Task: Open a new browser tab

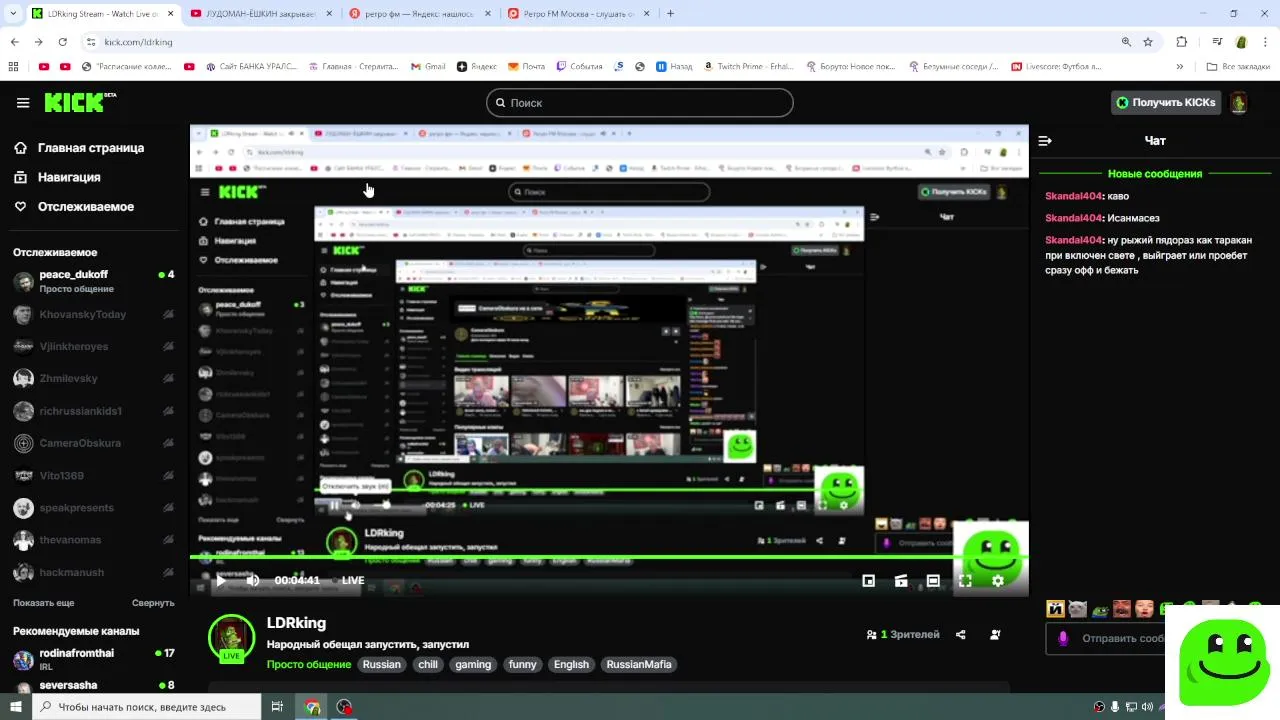Action: pyautogui.click(x=670, y=14)
